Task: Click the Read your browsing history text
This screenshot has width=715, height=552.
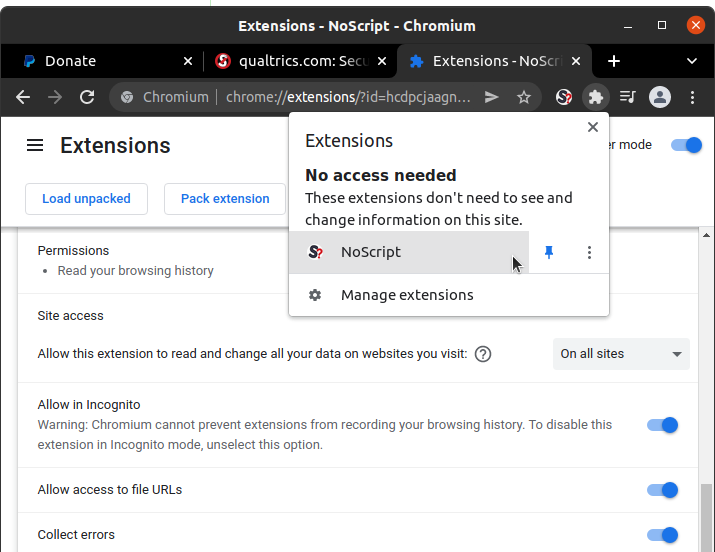Action: point(135,271)
